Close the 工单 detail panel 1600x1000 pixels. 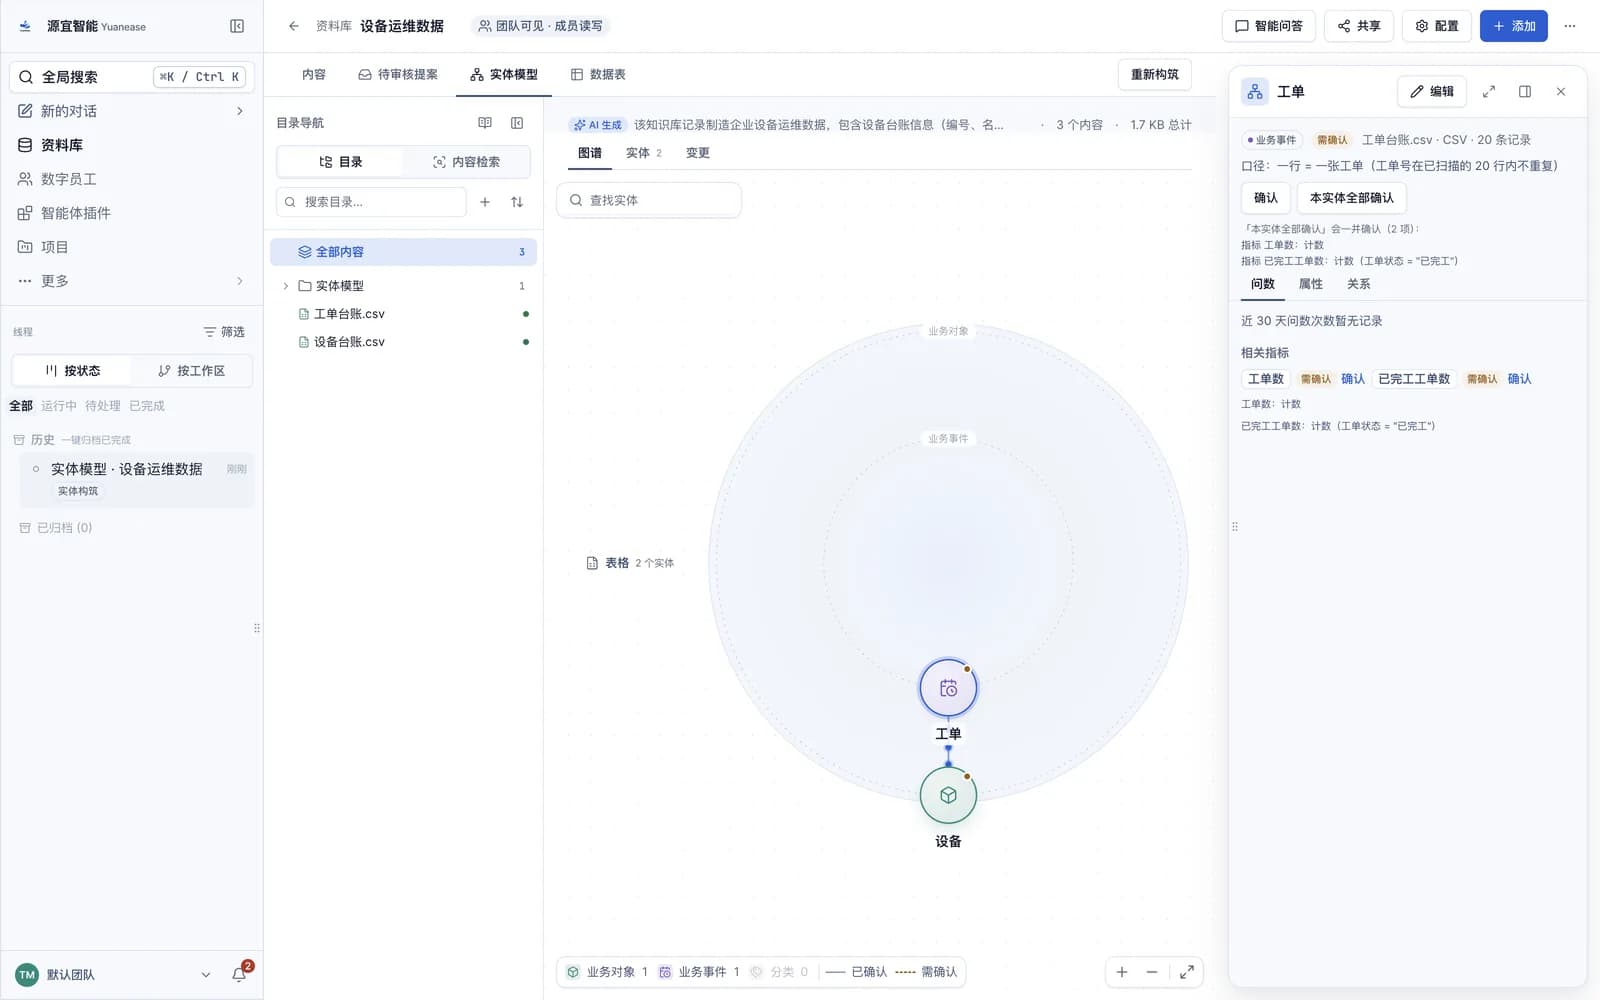(1561, 92)
